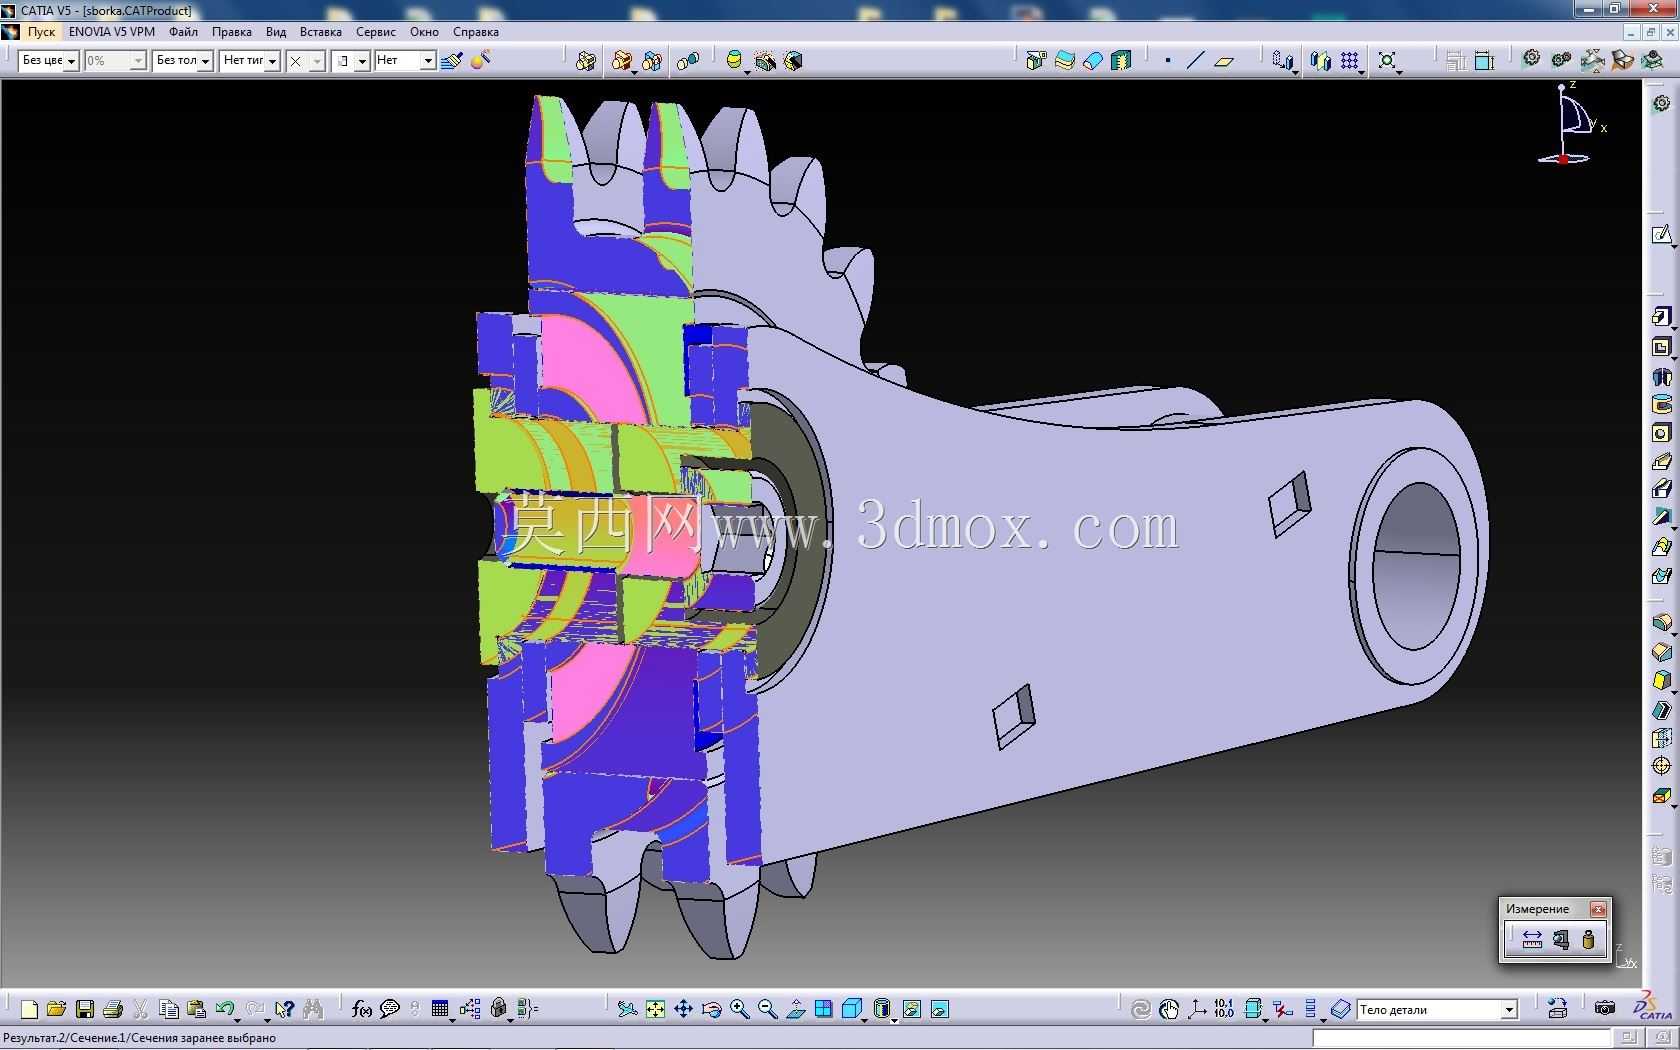Click the New file icon
The image size is (1680, 1050).
click(x=29, y=1009)
